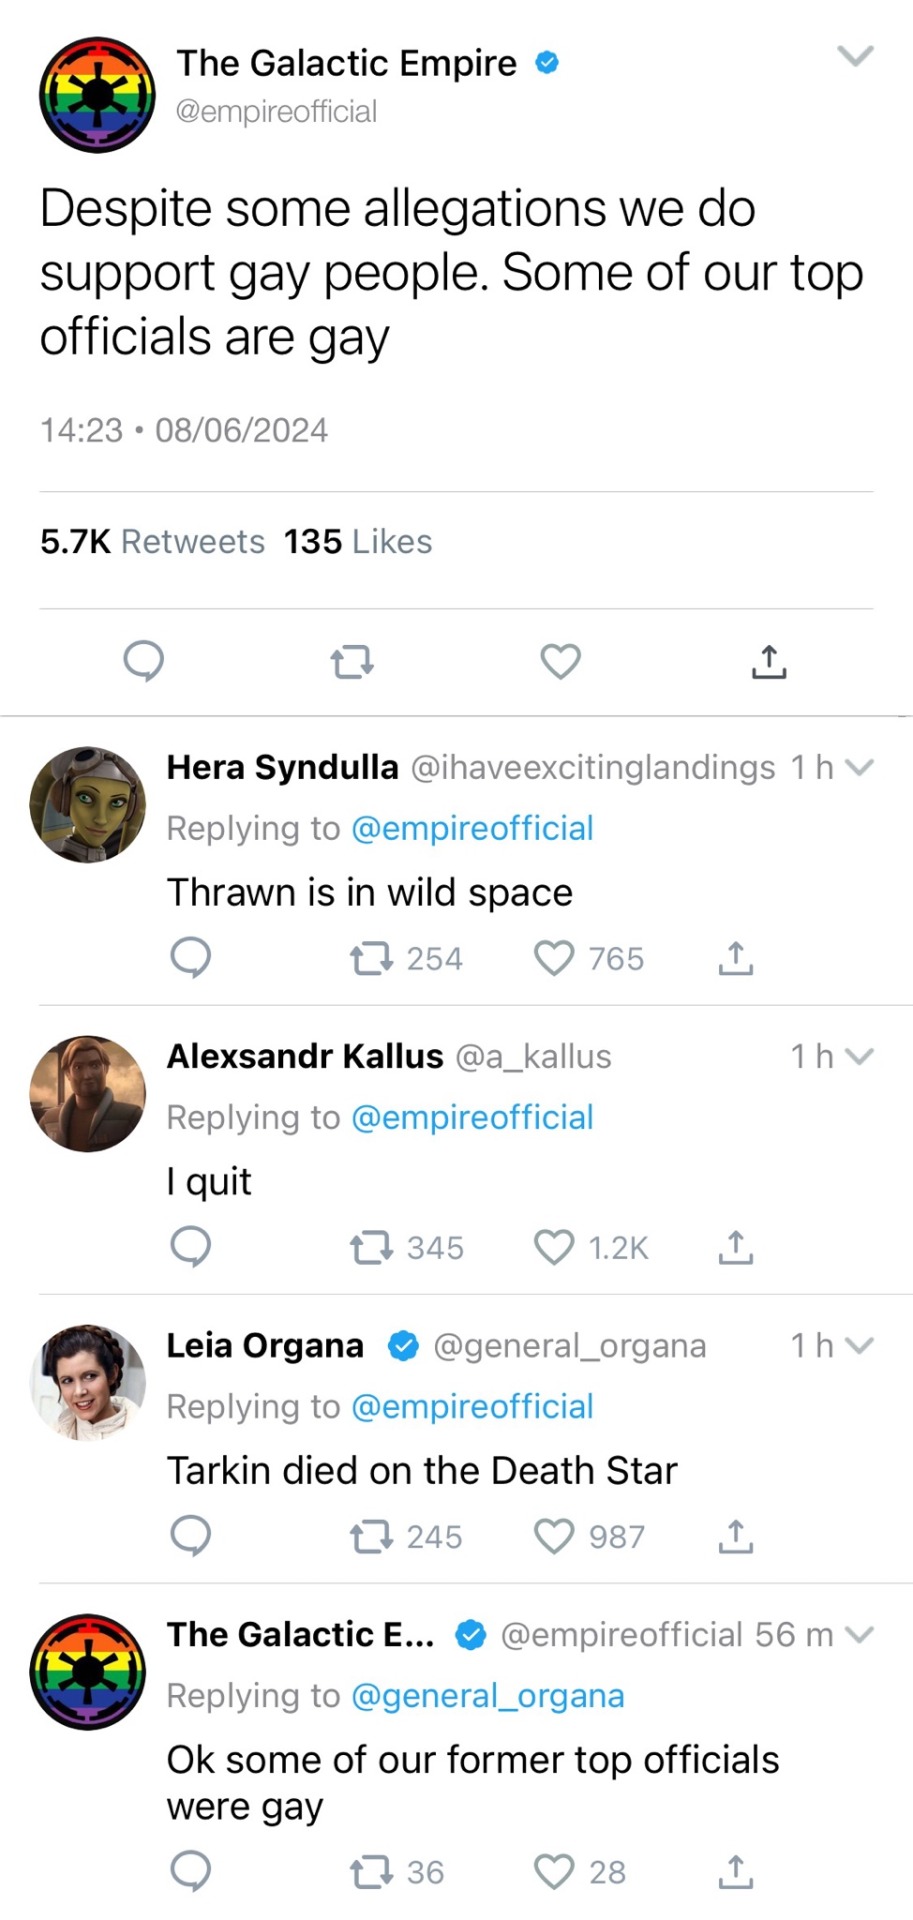Open Alexsandr Kallus's profile name
Image resolution: width=913 pixels, height=1920 pixels.
click(x=304, y=1056)
